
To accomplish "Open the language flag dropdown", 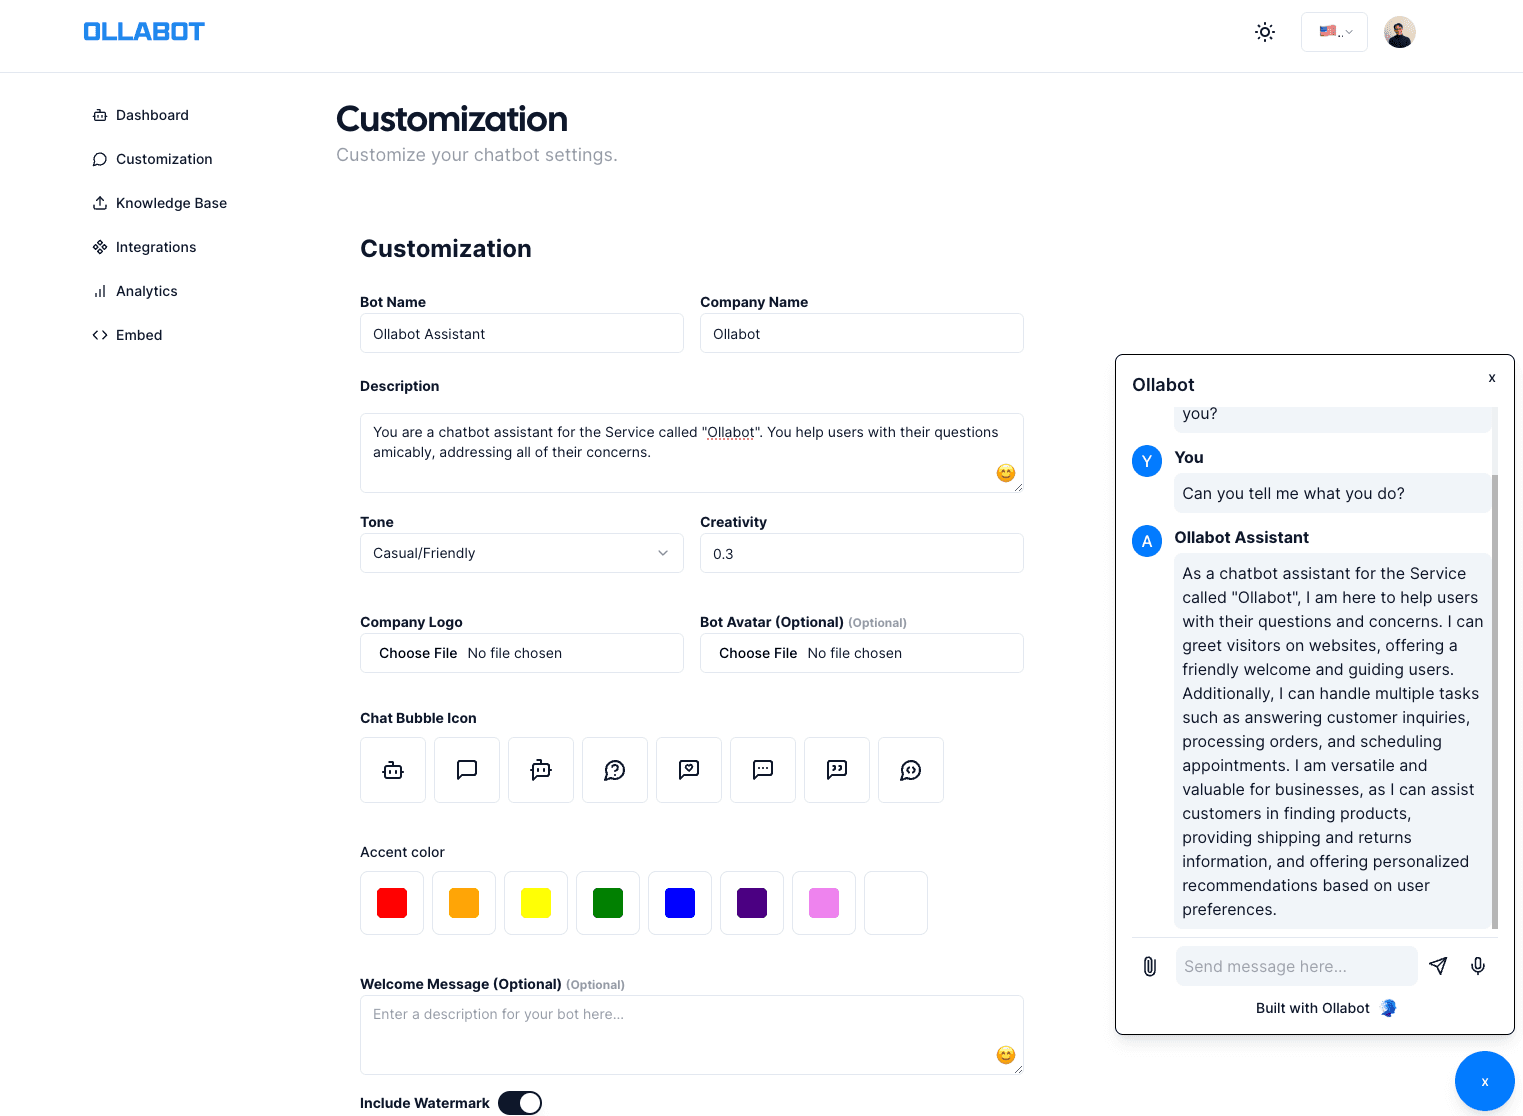I will point(1334,32).
